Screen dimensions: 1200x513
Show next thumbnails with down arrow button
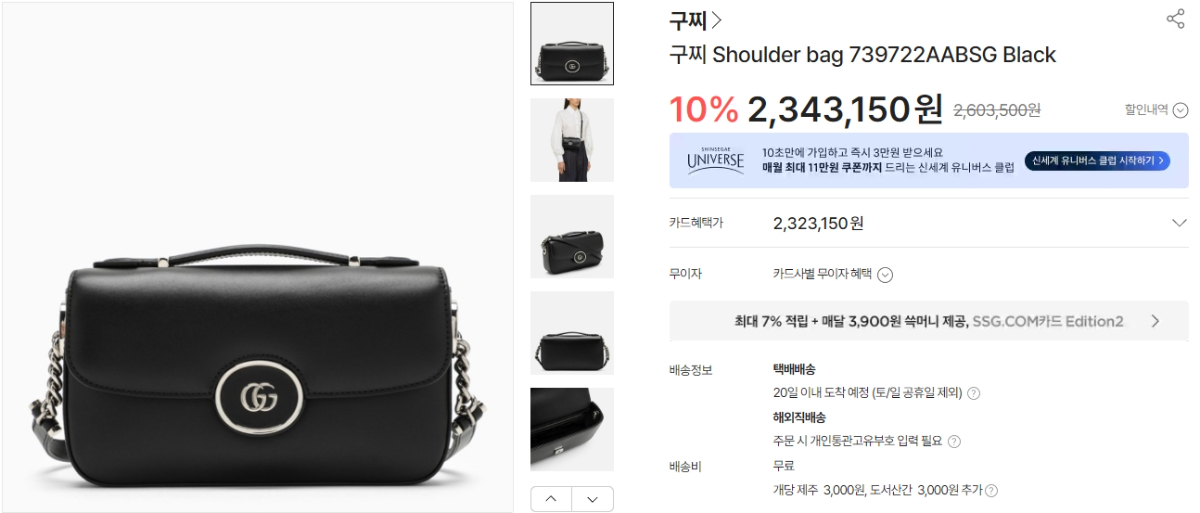[x=593, y=498]
